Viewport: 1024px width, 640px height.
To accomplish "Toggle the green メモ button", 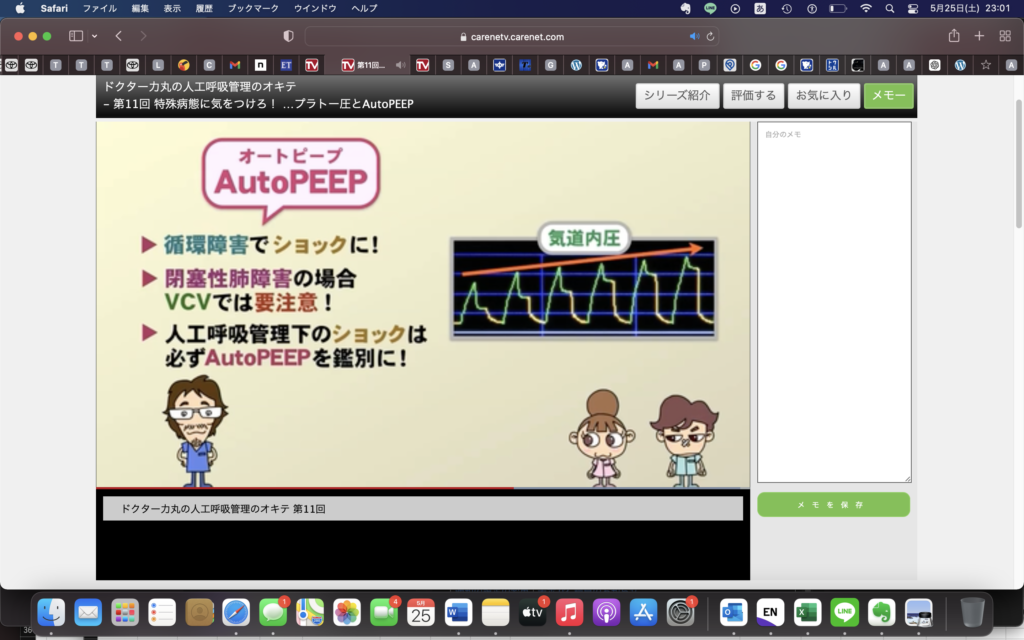I will [888, 96].
